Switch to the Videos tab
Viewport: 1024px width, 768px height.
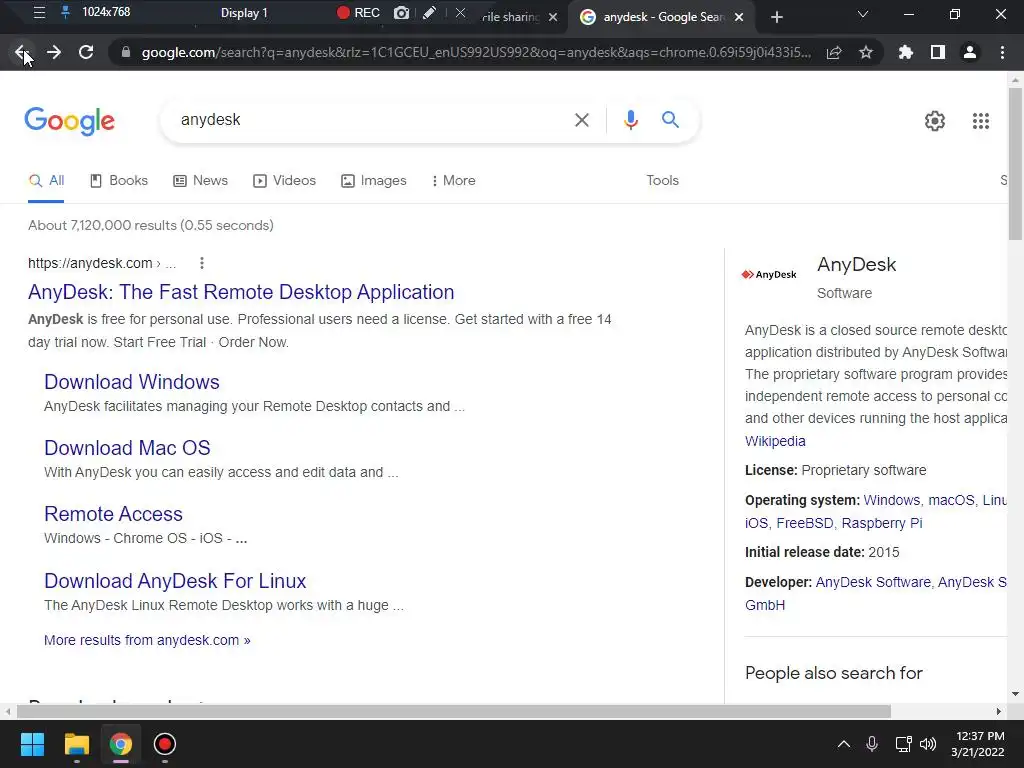(284, 181)
